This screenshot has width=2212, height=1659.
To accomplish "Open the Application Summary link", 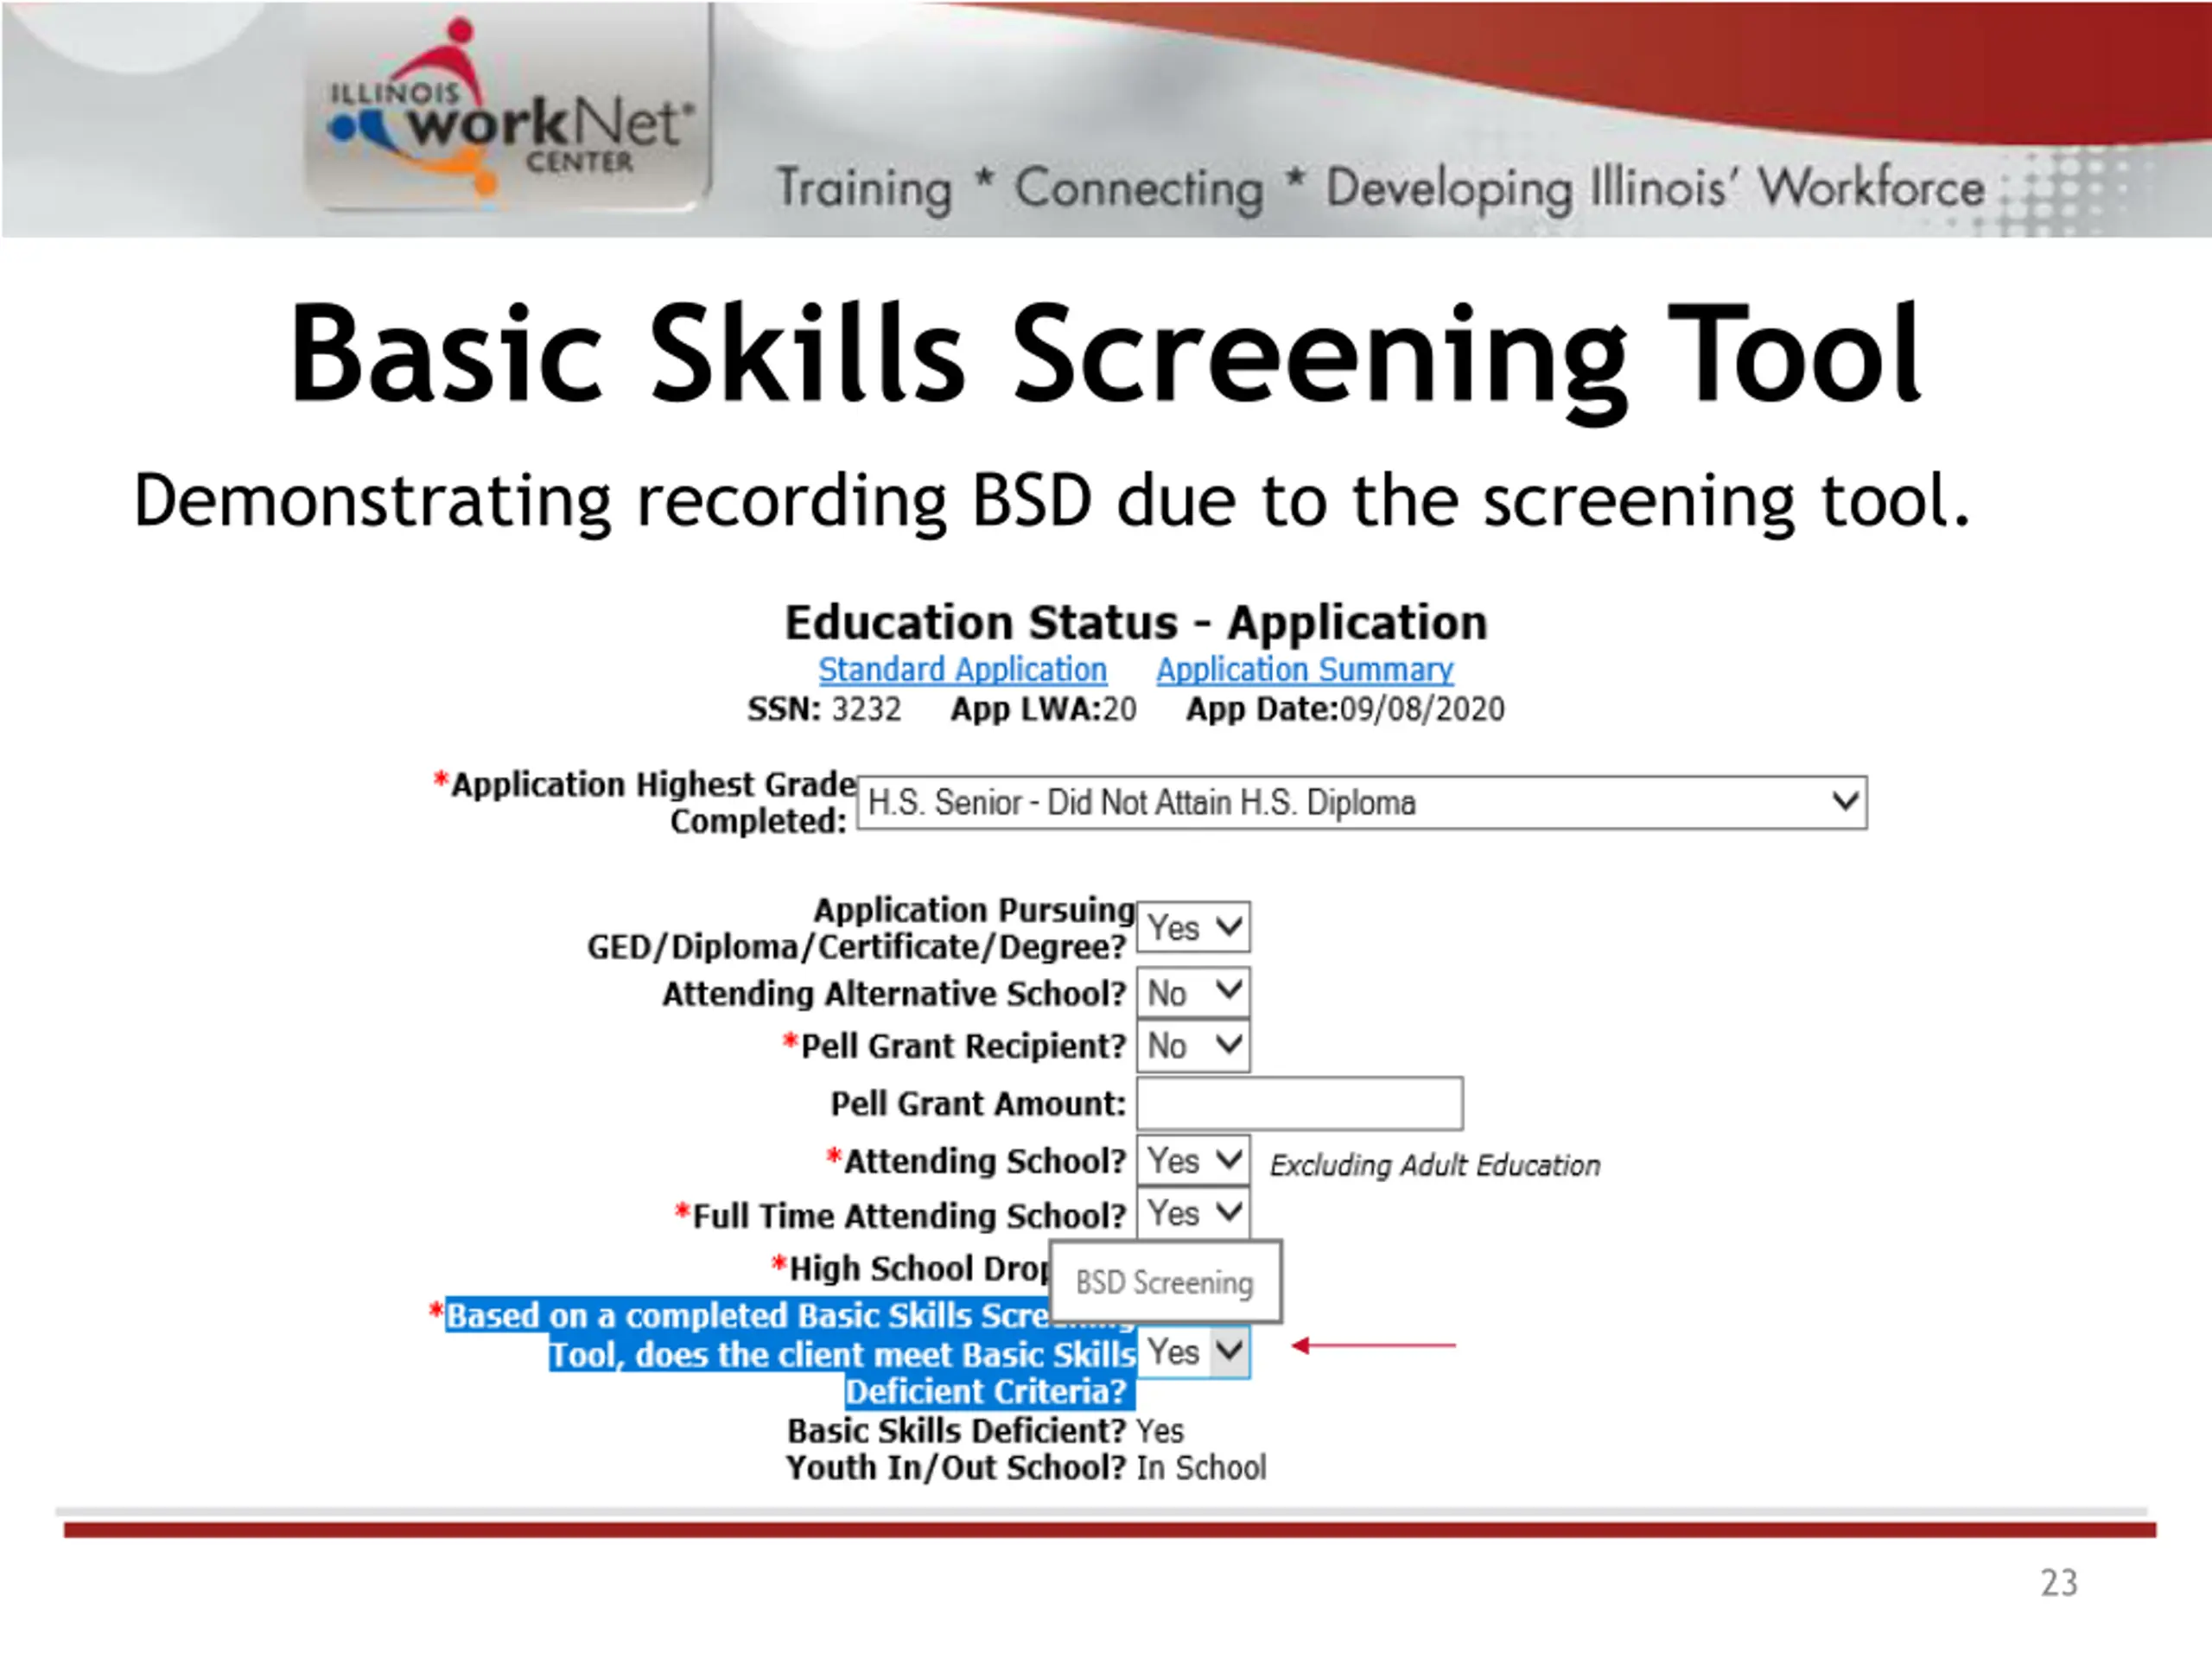I will [x=1305, y=669].
